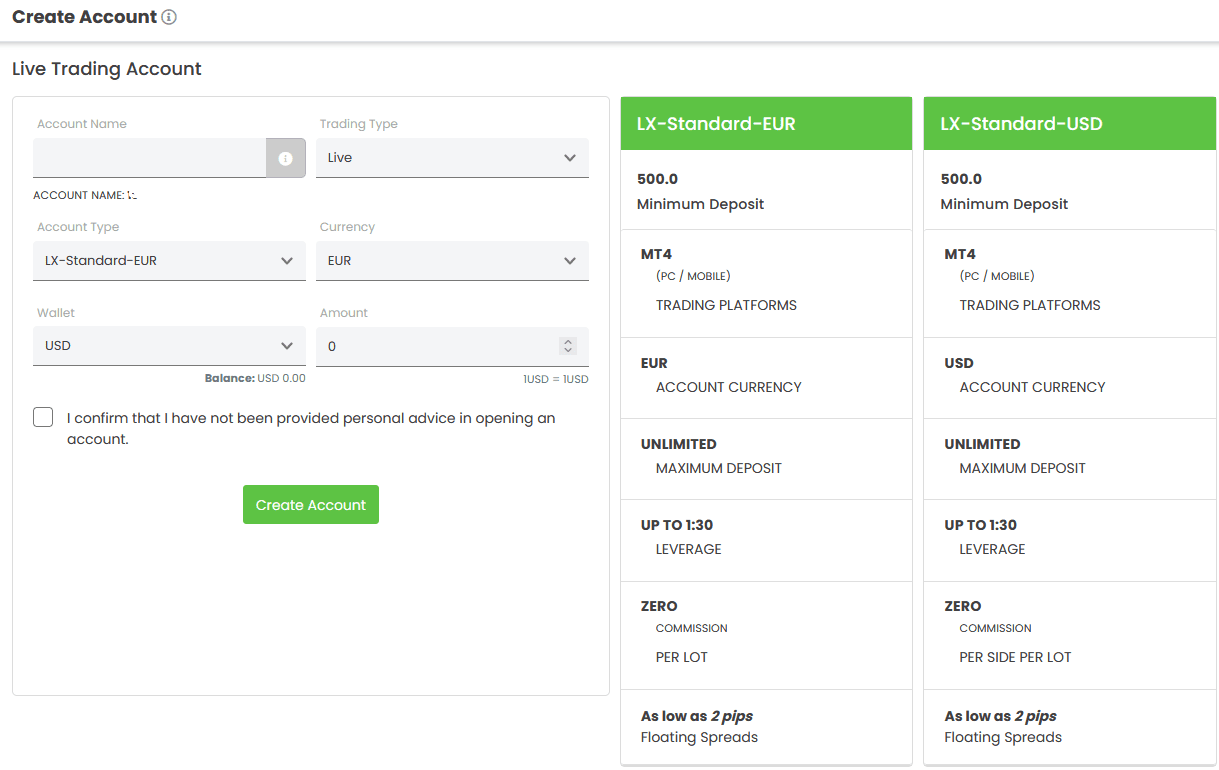Select the LX-Standard-EUR card header
1219x770 pixels.
(766, 124)
